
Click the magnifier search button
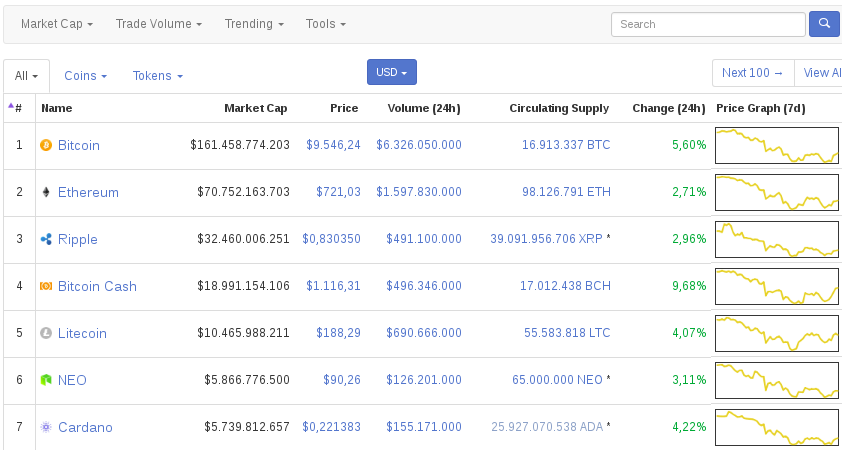tap(824, 24)
